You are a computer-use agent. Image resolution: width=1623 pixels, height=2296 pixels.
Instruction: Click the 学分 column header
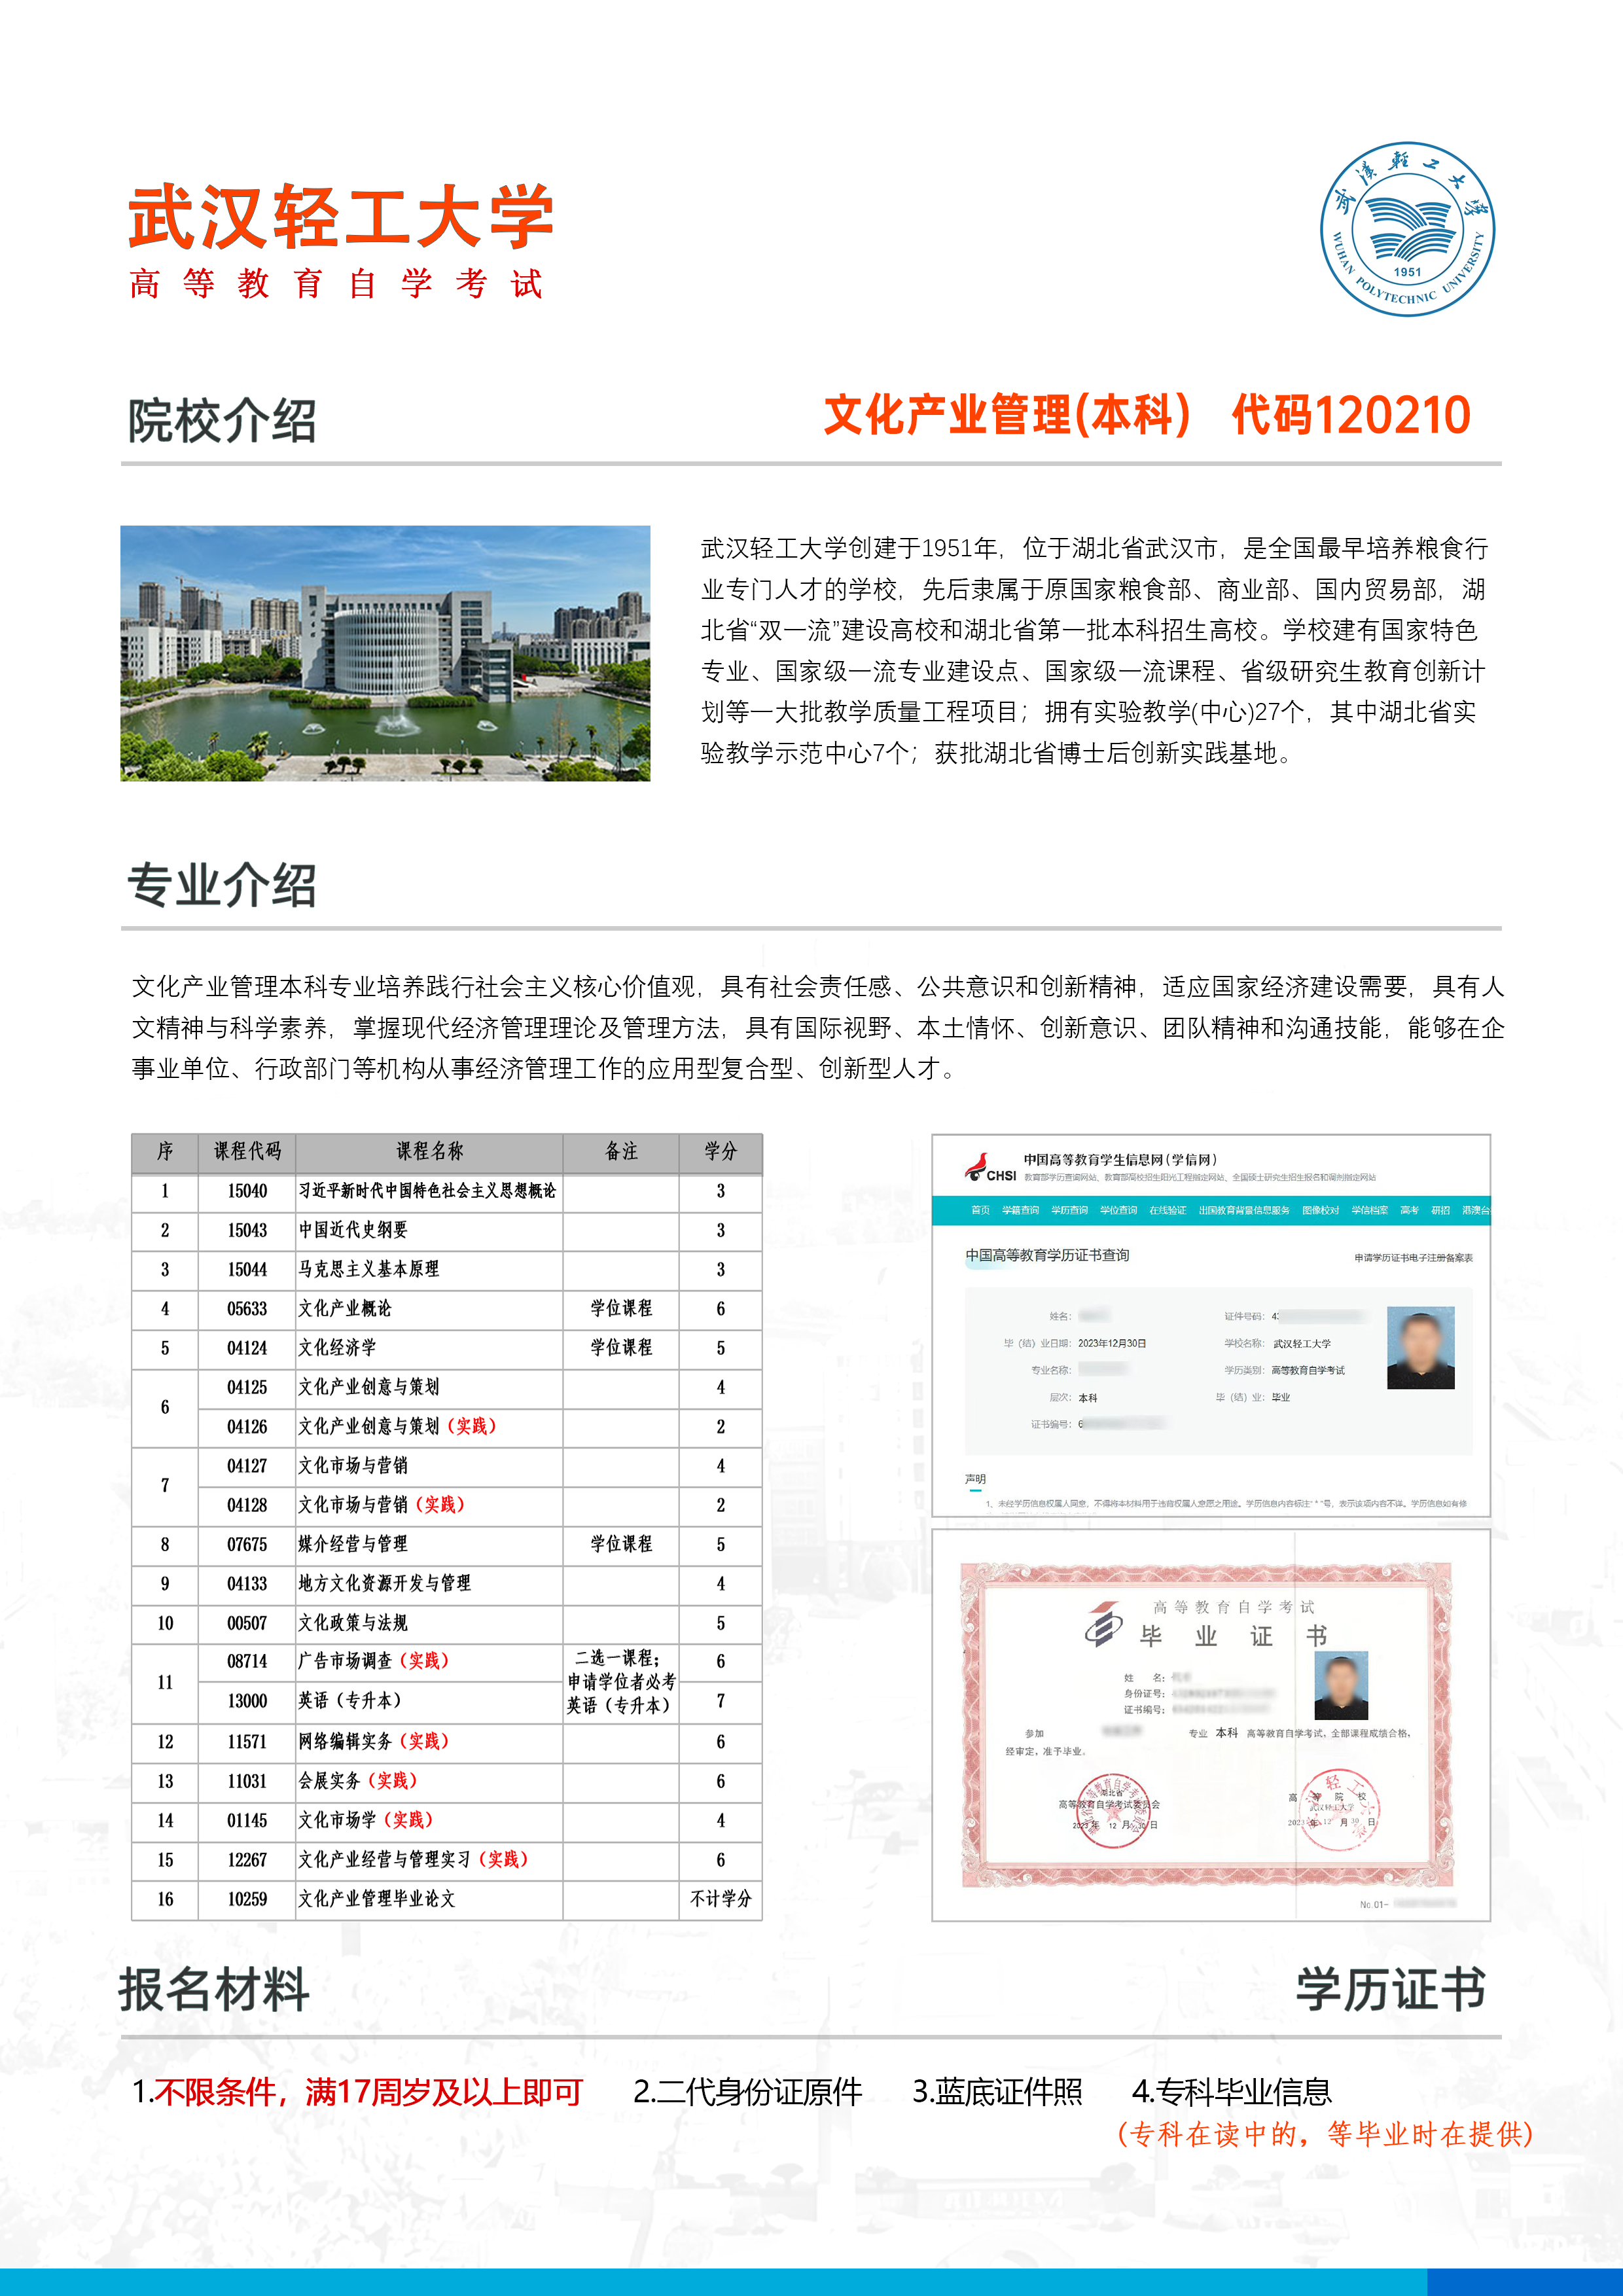point(720,1152)
